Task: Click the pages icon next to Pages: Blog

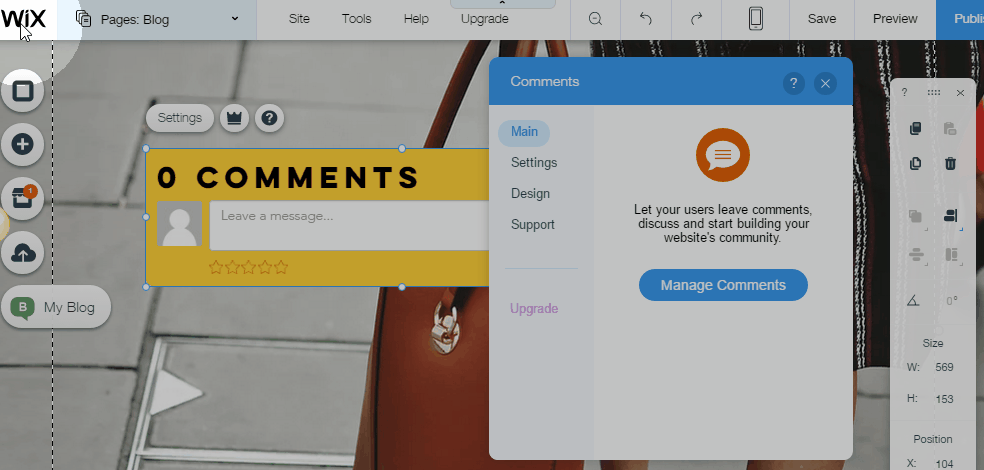Action: point(83,19)
